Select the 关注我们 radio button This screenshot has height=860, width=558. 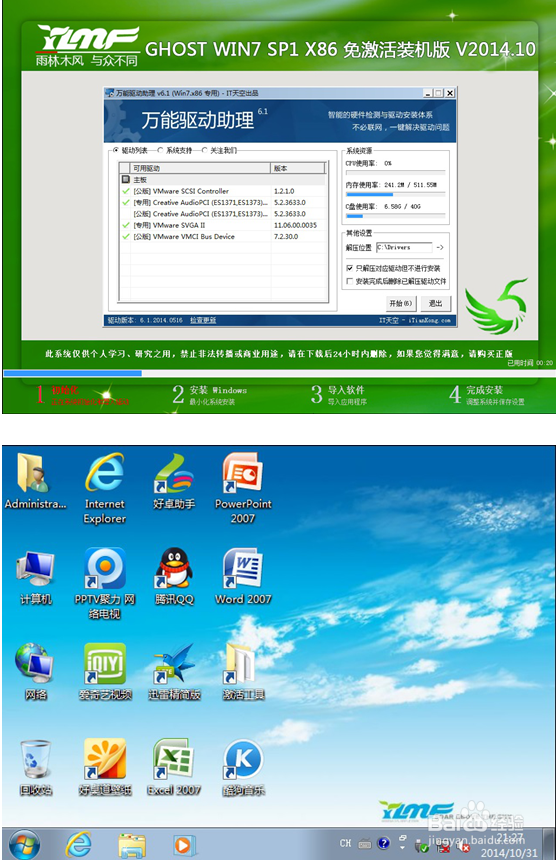click(x=205, y=150)
